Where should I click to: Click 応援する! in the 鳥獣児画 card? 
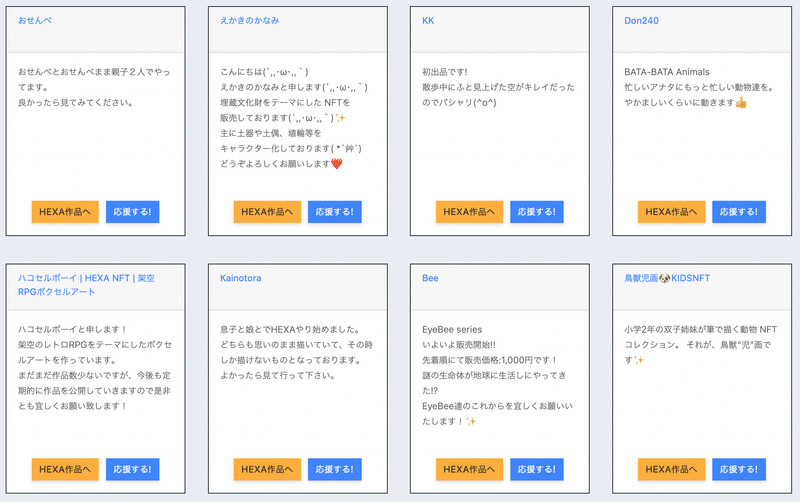click(x=739, y=469)
